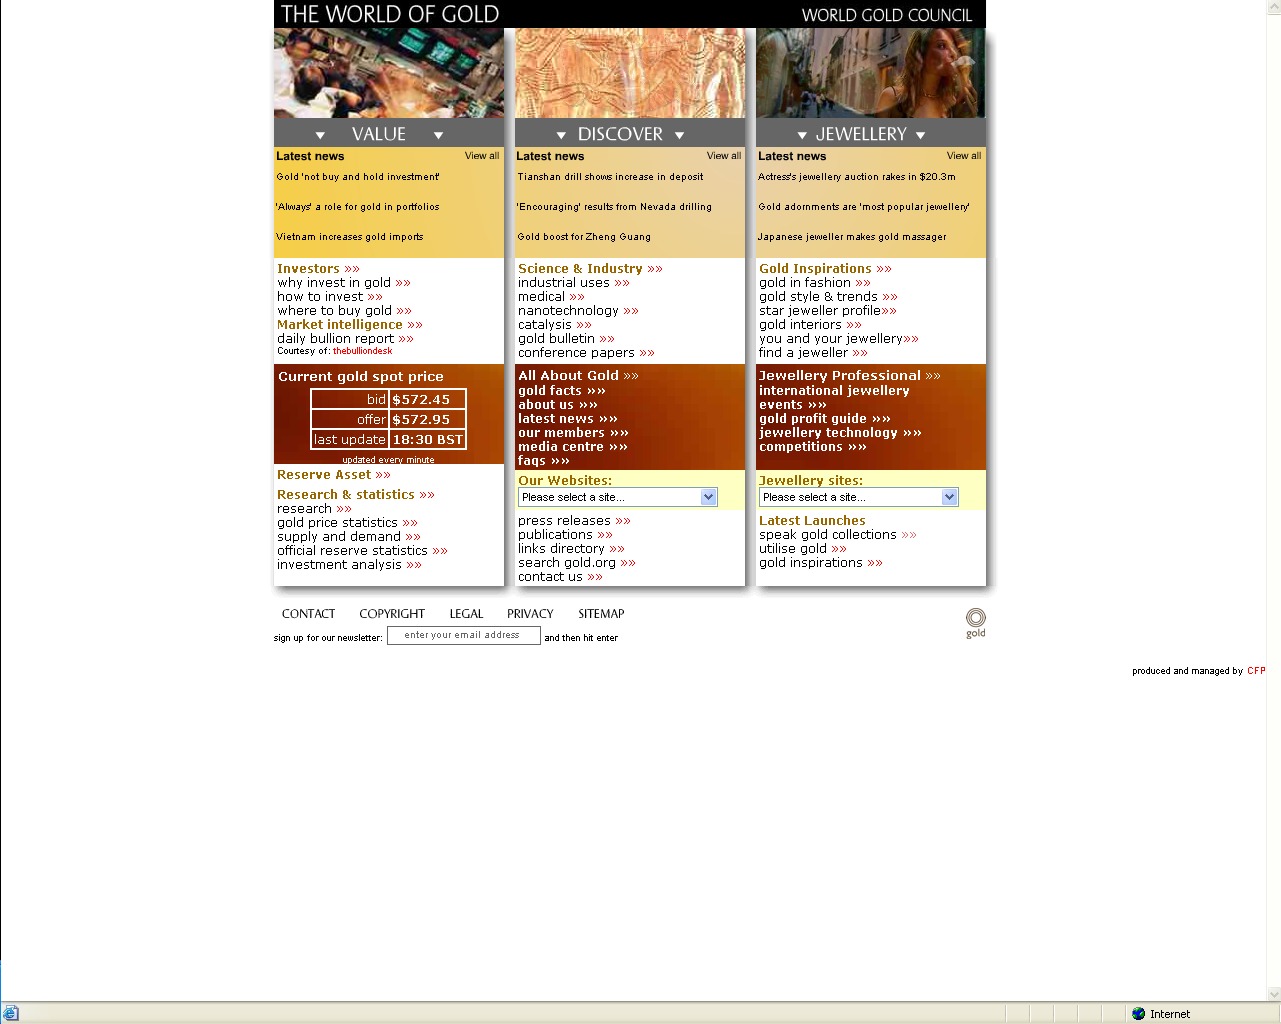Click the arrows beside Gold Inspirations heading
The width and height of the screenshot is (1281, 1024).
pos(884,269)
